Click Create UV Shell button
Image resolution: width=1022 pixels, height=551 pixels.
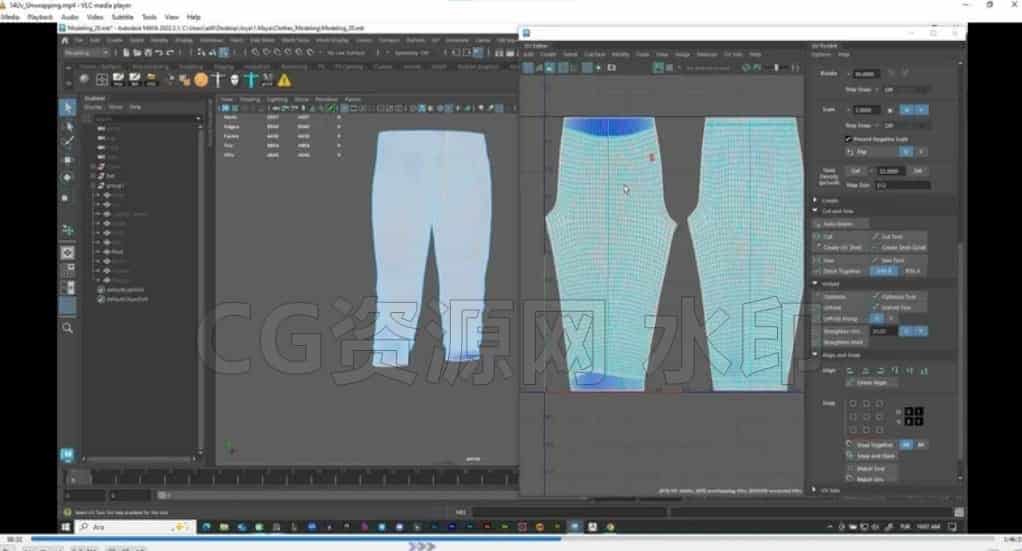pyautogui.click(x=842, y=248)
